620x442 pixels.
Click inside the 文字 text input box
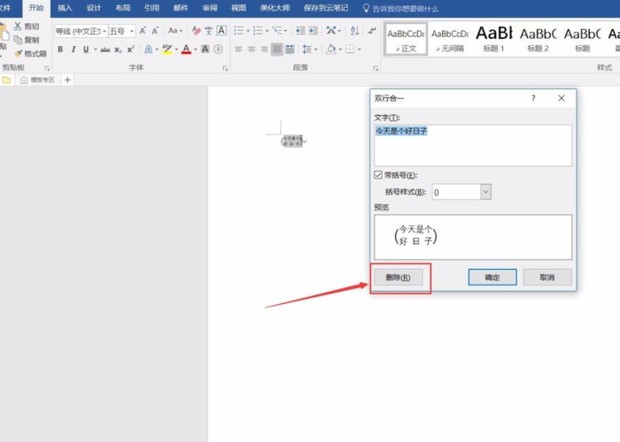[473, 145]
